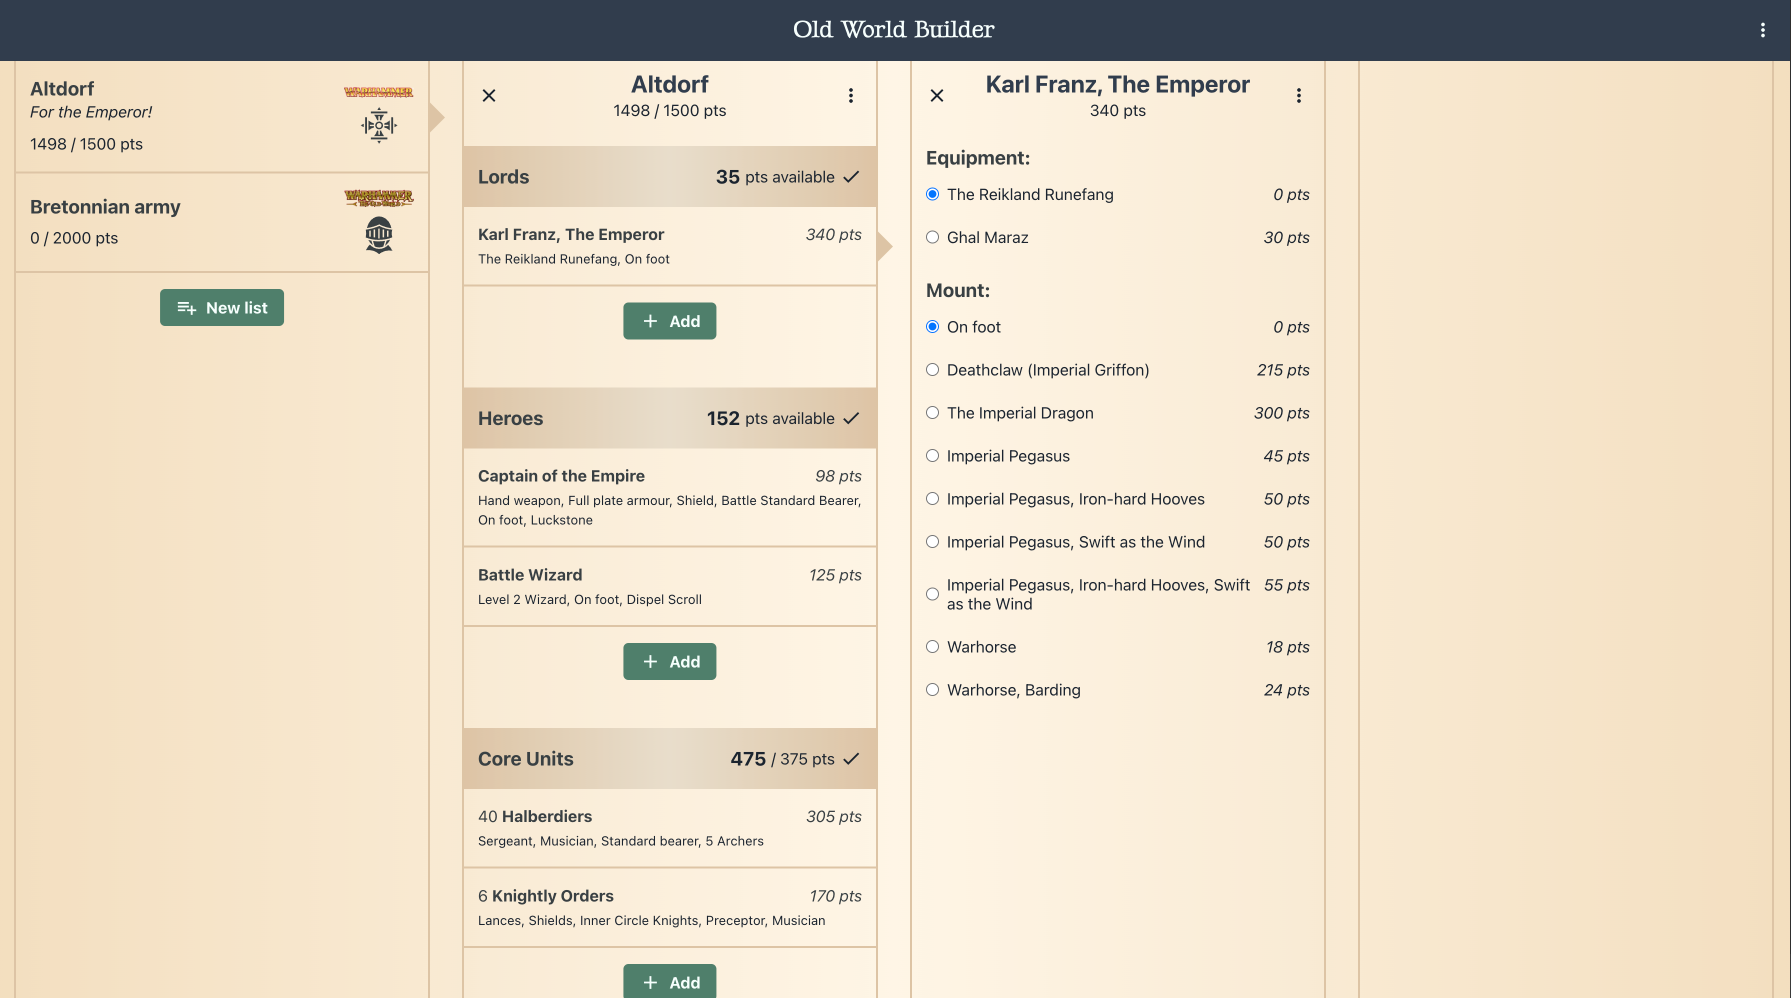
Task: Click 0 / 2000 pts on Bretonnian army
Action: [x=74, y=238]
